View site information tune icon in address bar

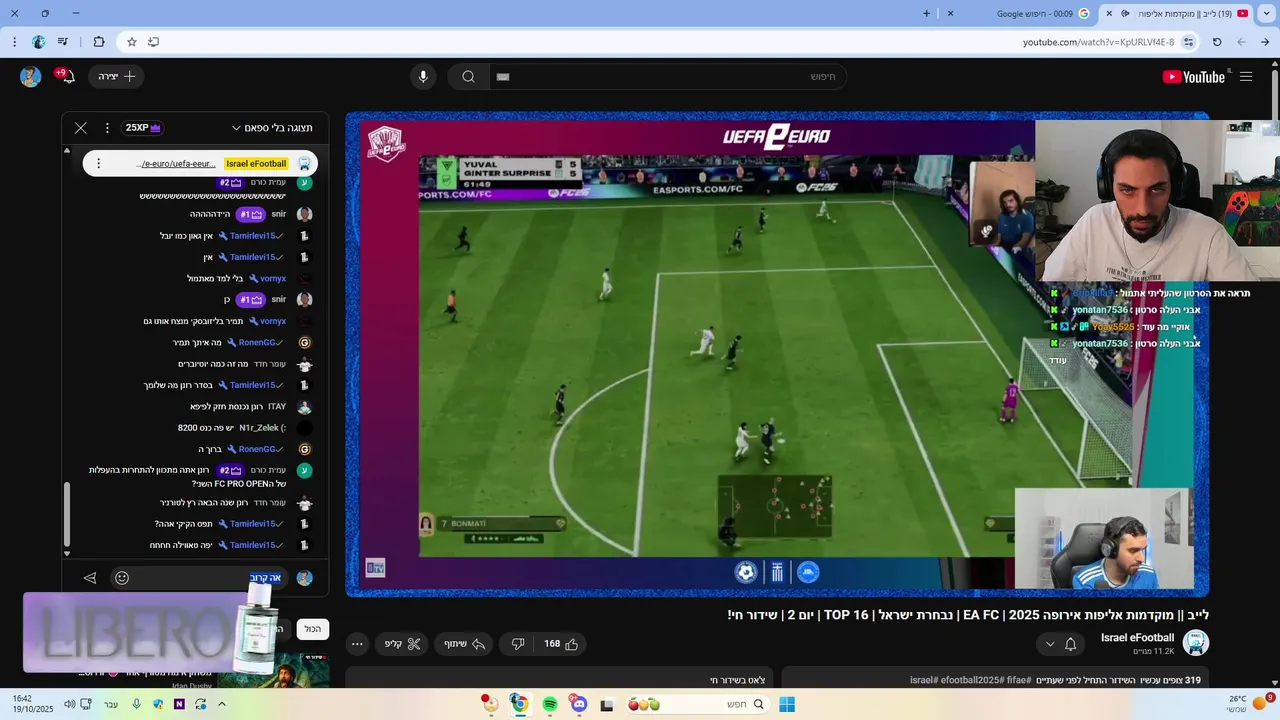tap(1189, 42)
